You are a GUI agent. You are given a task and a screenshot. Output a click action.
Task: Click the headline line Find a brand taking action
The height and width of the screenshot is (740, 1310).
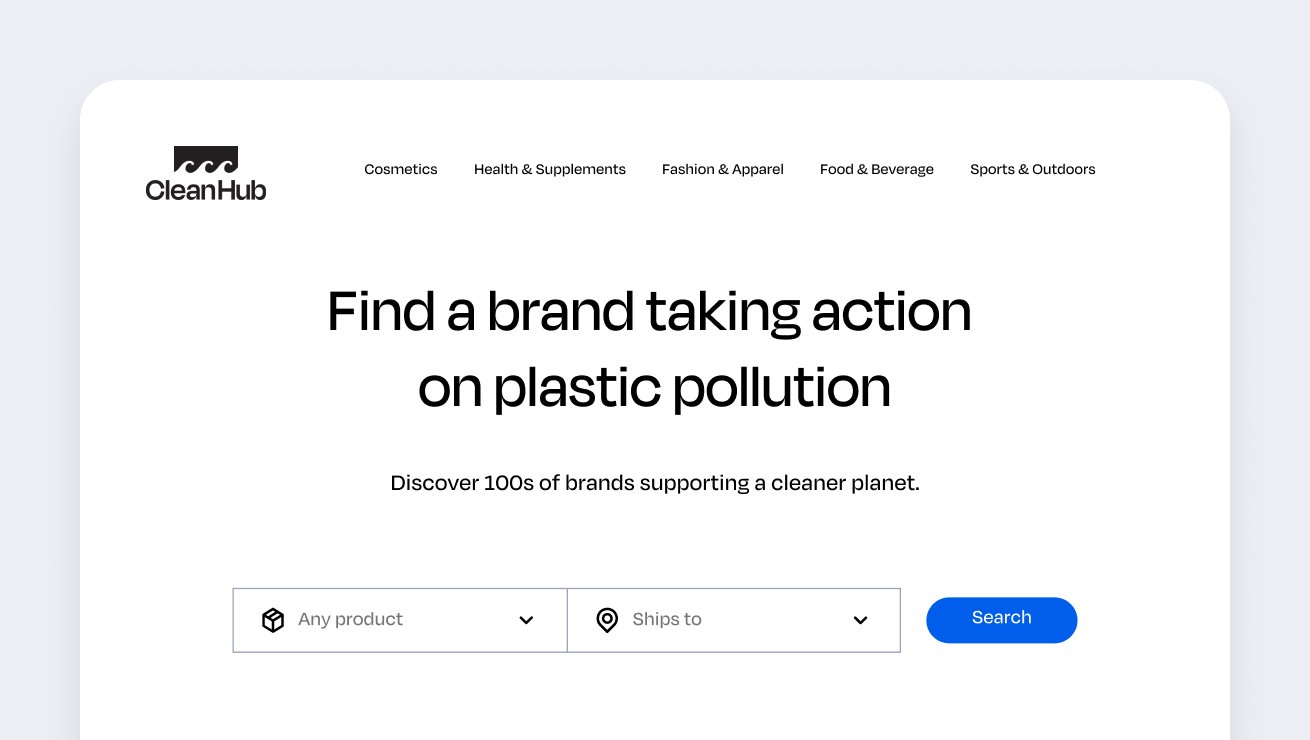[650, 311]
